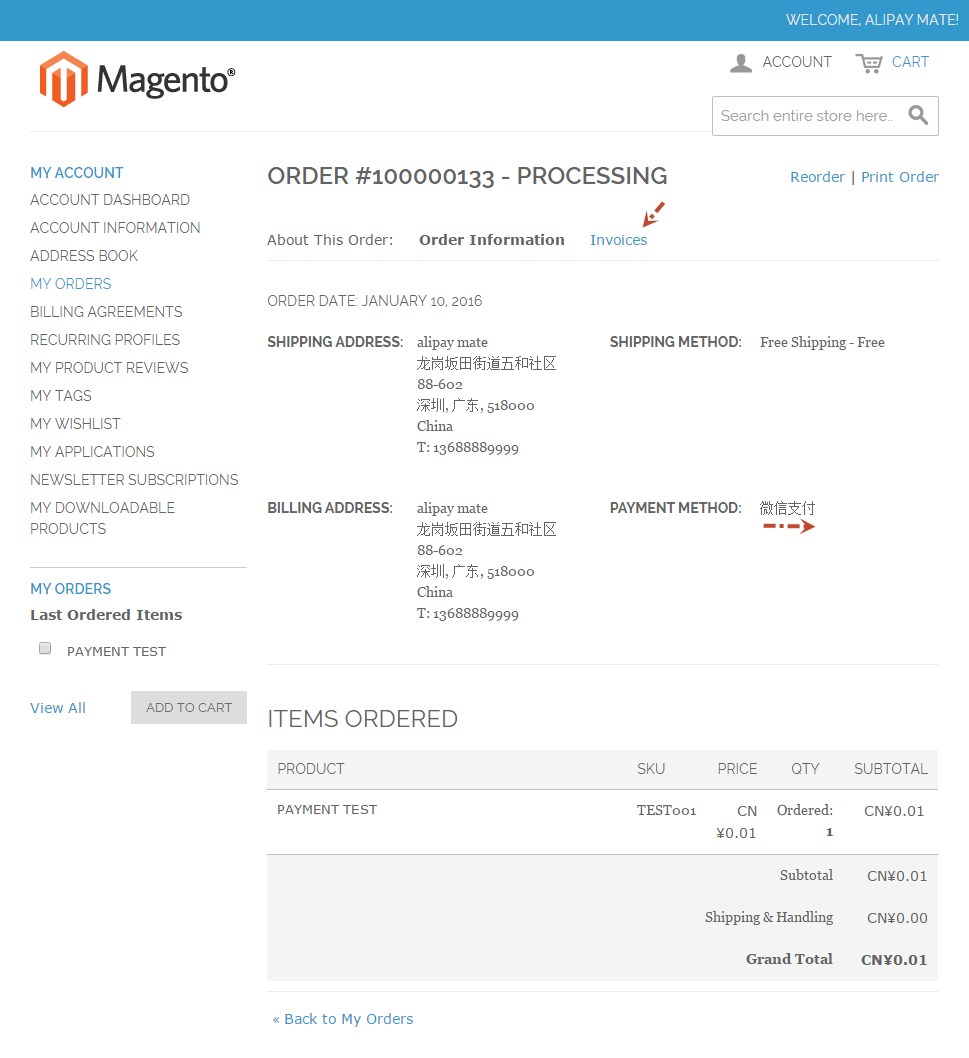The height and width of the screenshot is (1058, 969).
Task: Click the 微信支付 payment method text
Action: [787, 508]
